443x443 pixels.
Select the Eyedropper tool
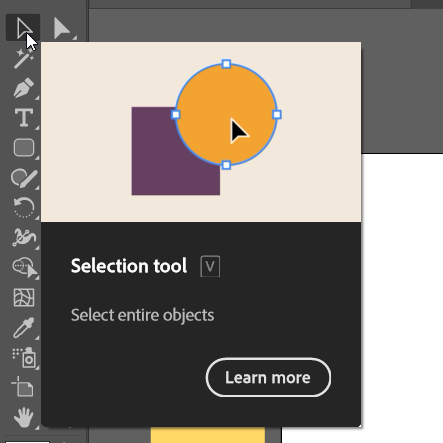click(24, 328)
